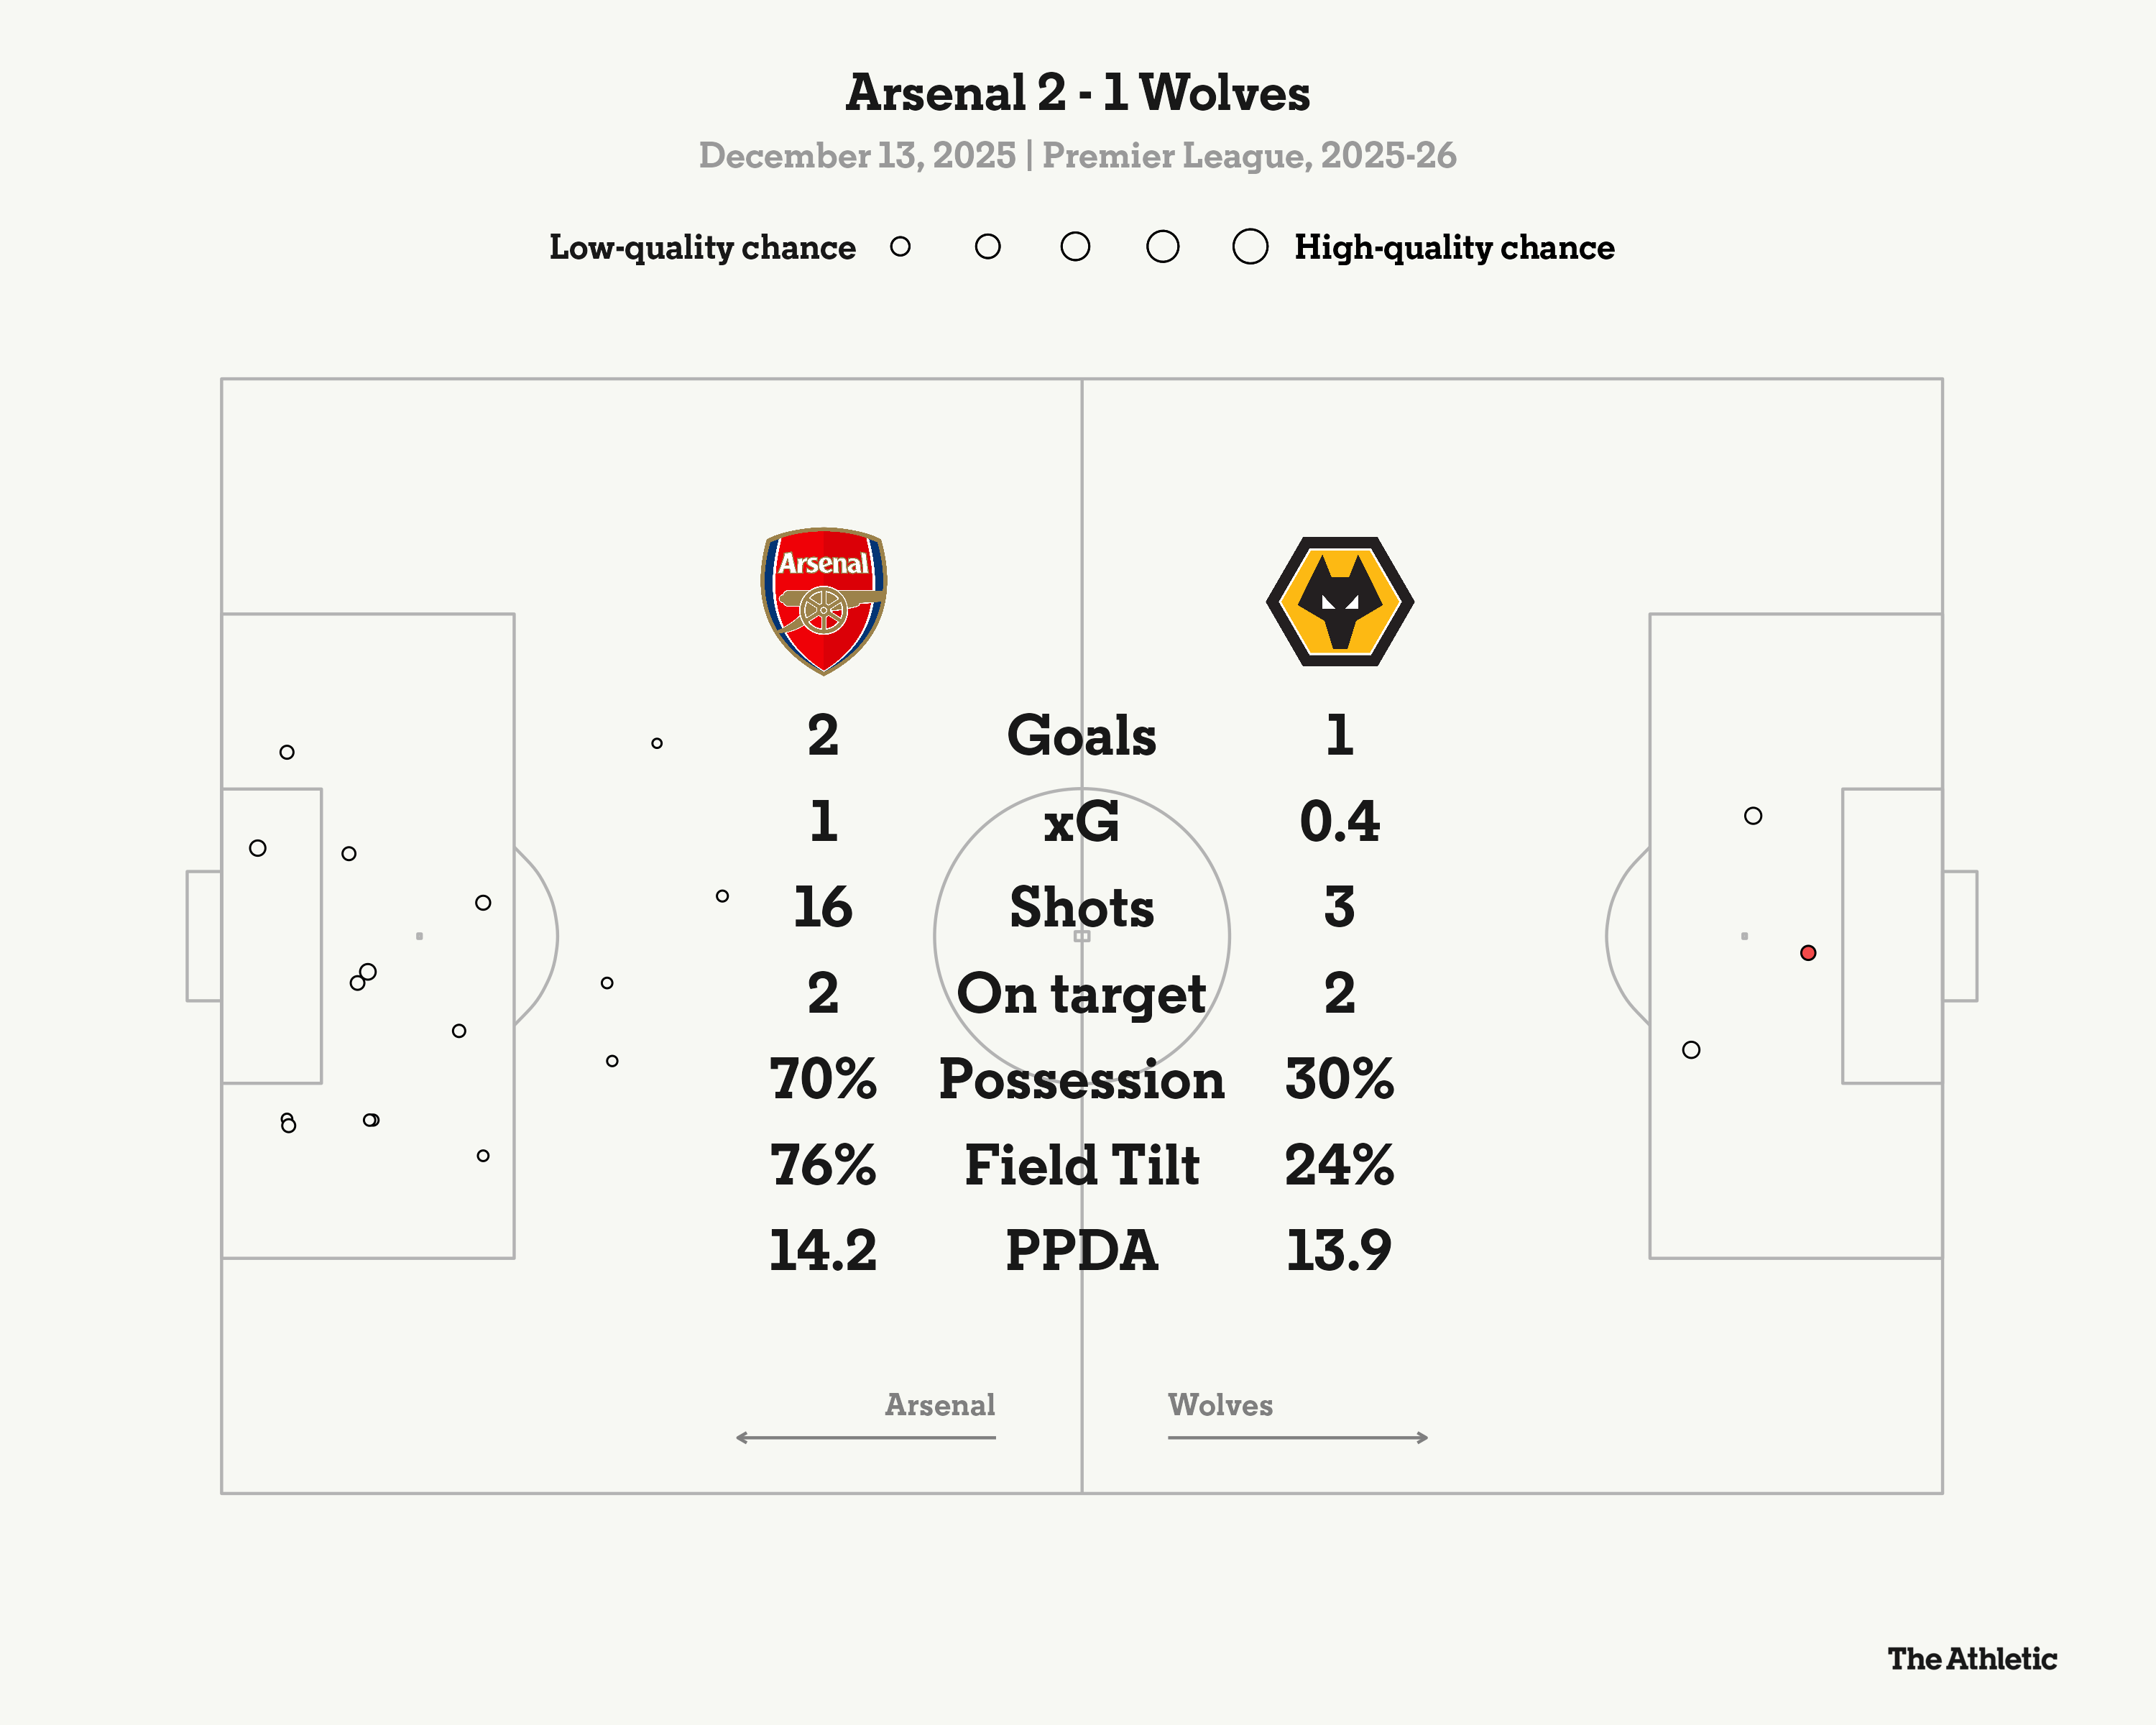Click the "Arsenal 2 - 1 Wolves" title

(1077, 93)
